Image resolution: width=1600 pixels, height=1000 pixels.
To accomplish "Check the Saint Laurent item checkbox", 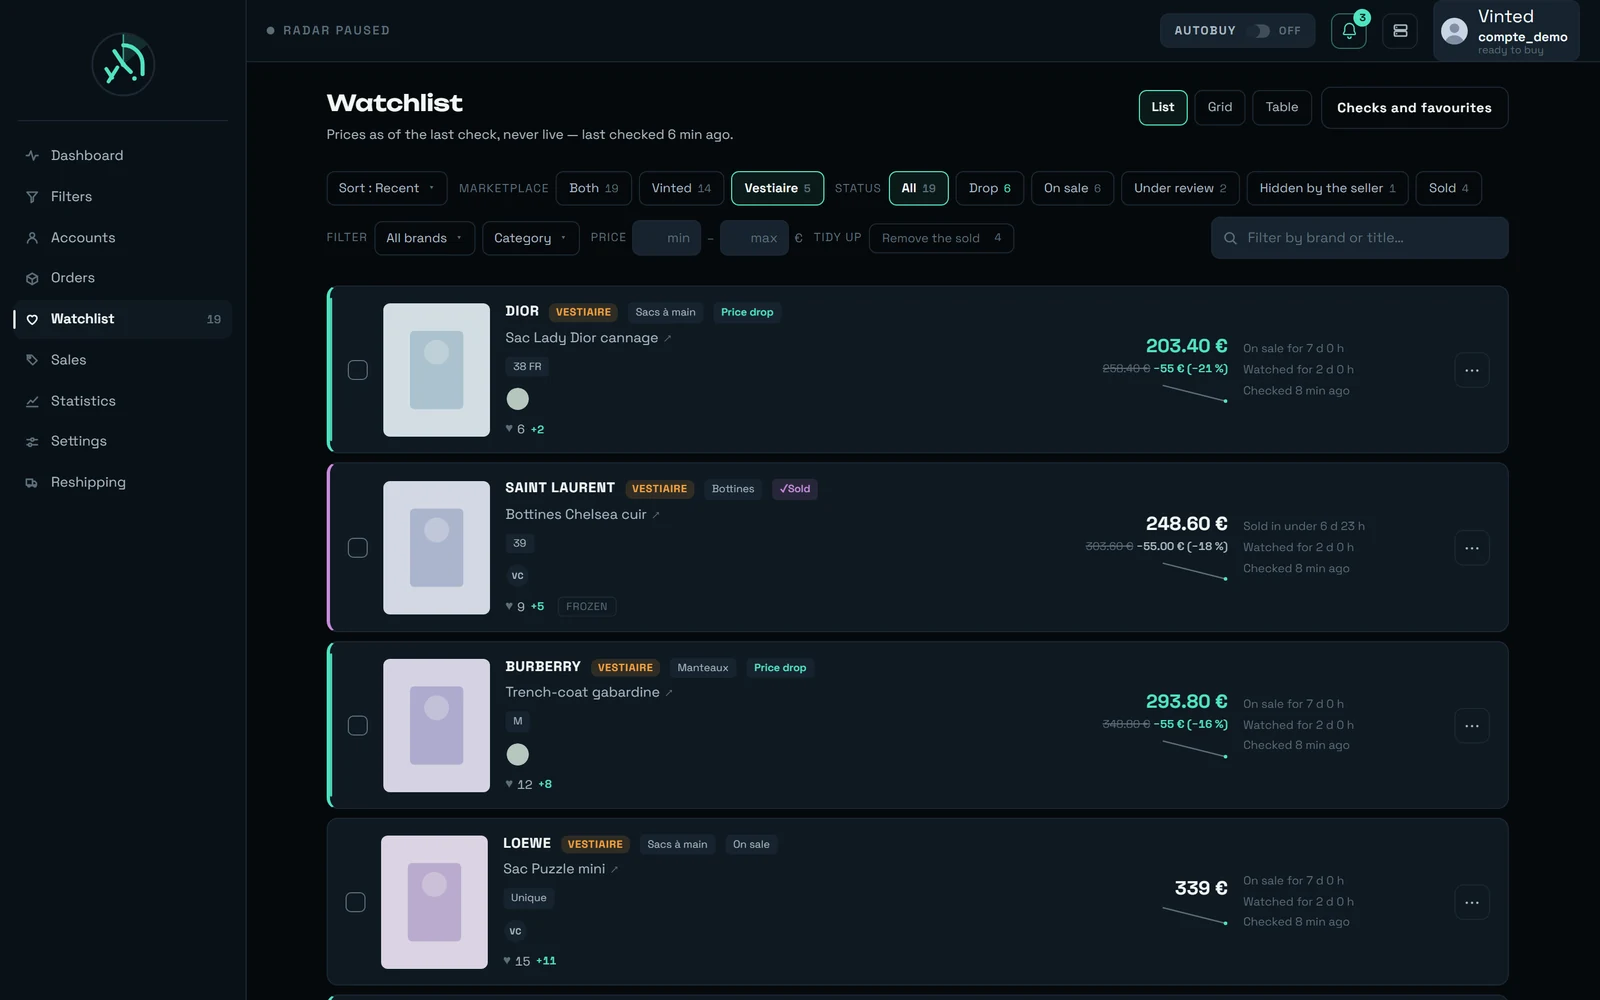I will tap(357, 548).
